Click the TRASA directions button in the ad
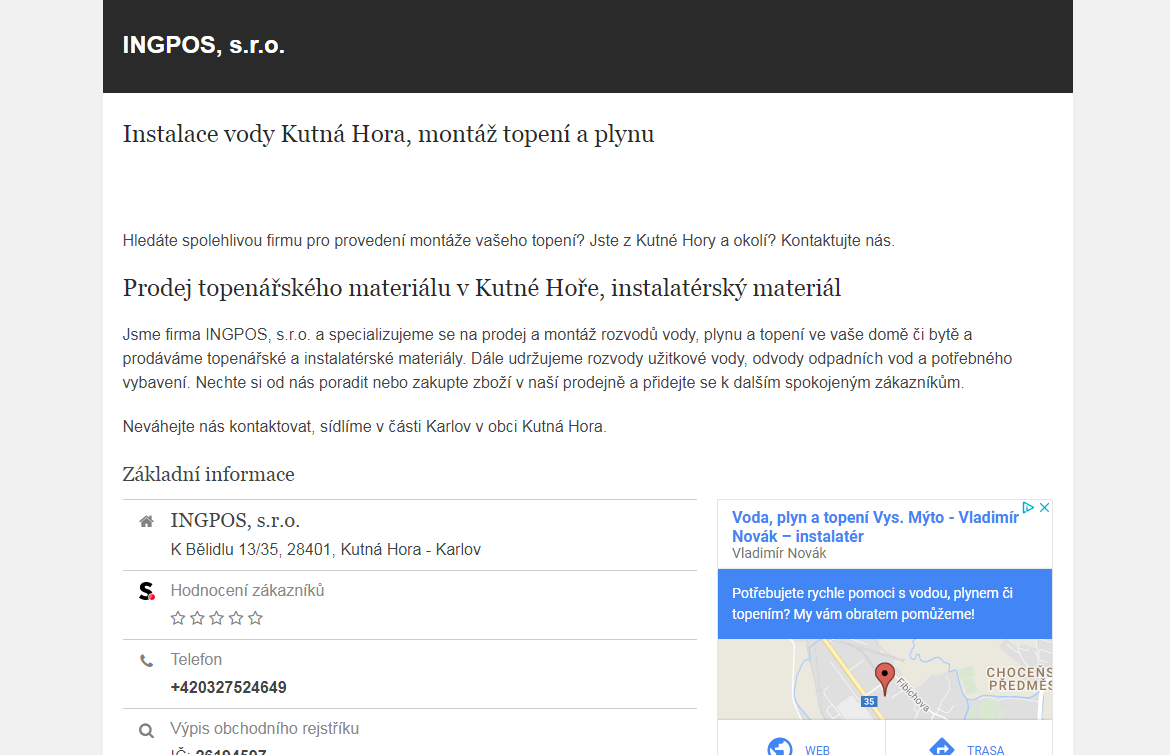This screenshot has height=755, width=1170. [x=969, y=746]
